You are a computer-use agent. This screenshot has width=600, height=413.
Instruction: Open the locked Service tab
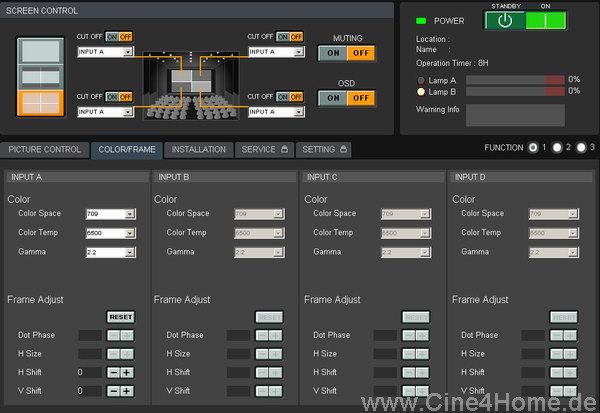tap(264, 150)
